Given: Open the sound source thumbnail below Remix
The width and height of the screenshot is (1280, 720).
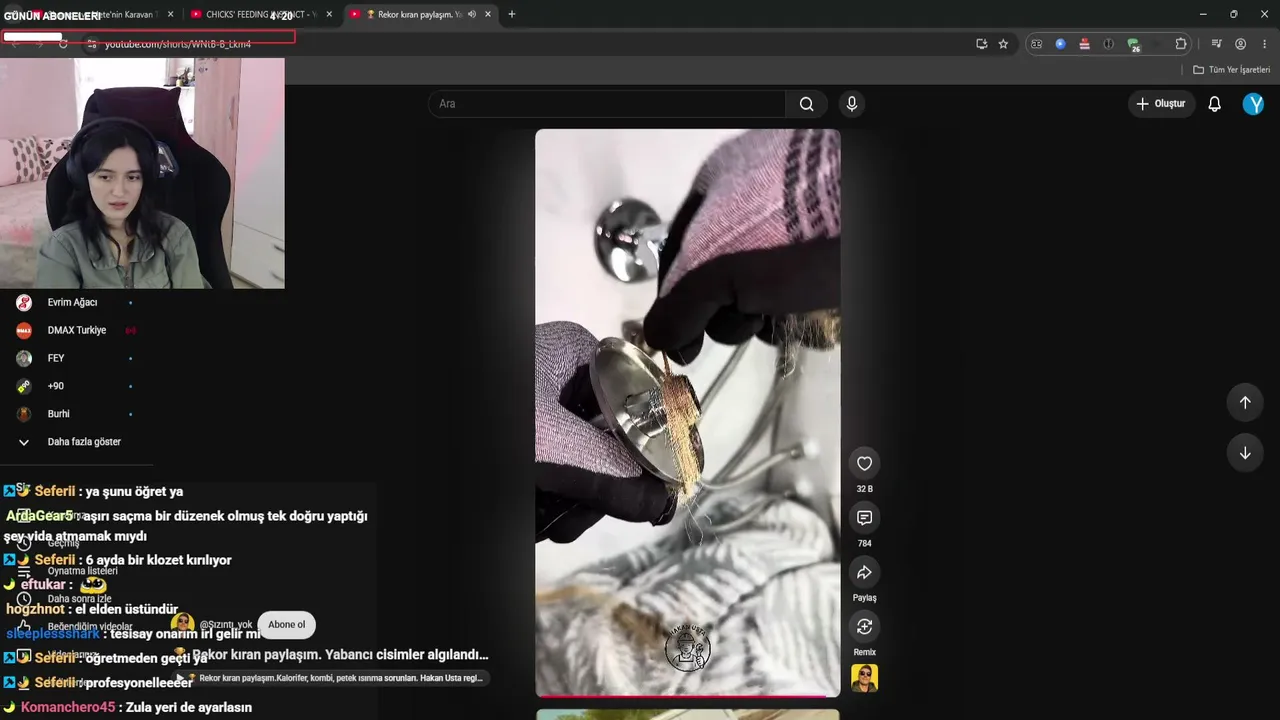Looking at the screenshot, I should [x=864, y=678].
